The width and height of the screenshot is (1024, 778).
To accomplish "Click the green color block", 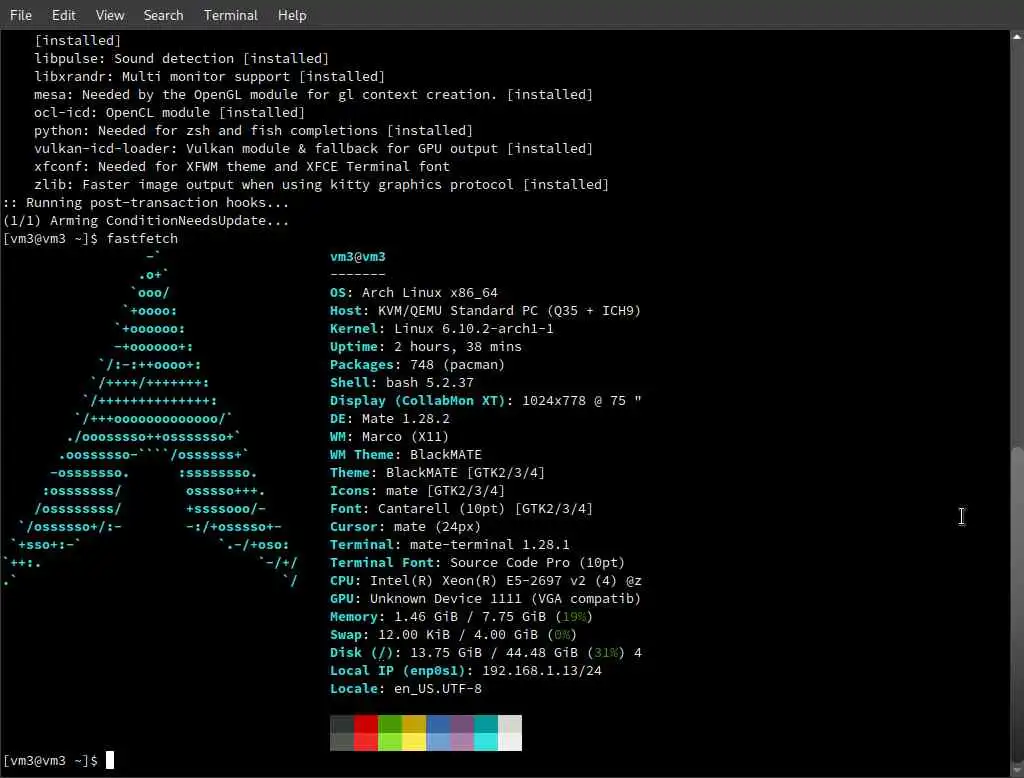I will click(390, 733).
